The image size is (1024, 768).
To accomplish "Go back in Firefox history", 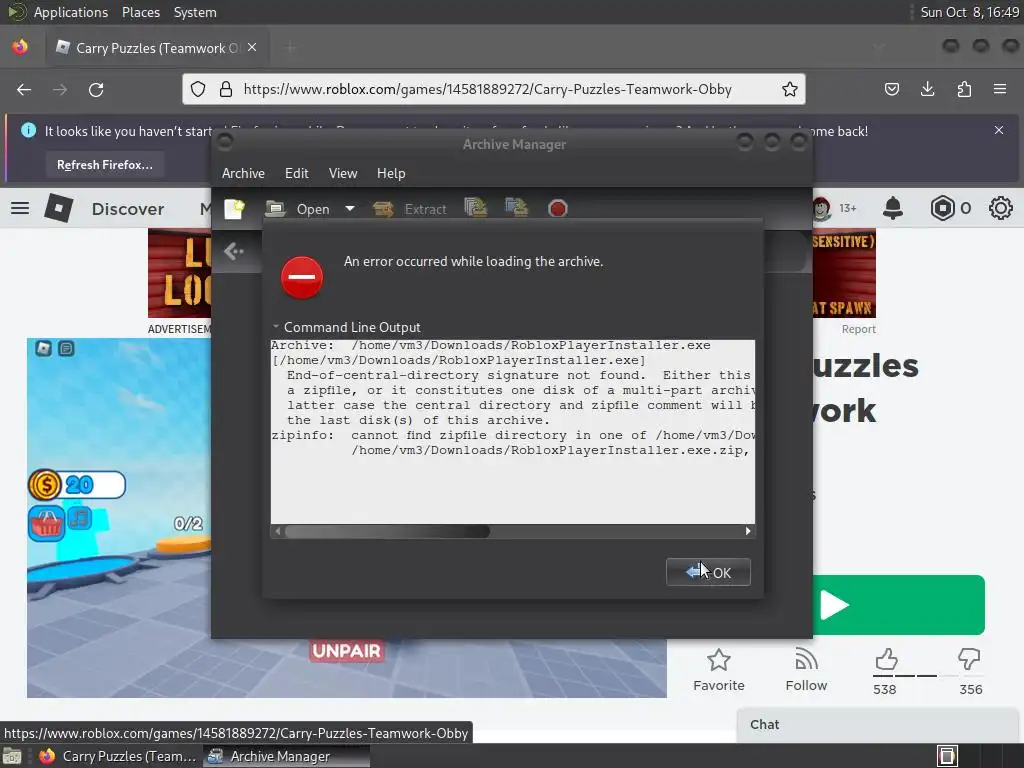I will [24, 89].
